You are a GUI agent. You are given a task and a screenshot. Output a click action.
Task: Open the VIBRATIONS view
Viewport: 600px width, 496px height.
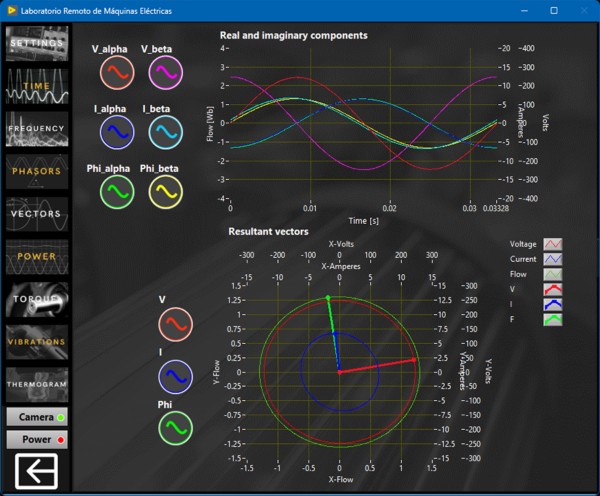pyautogui.click(x=36, y=341)
